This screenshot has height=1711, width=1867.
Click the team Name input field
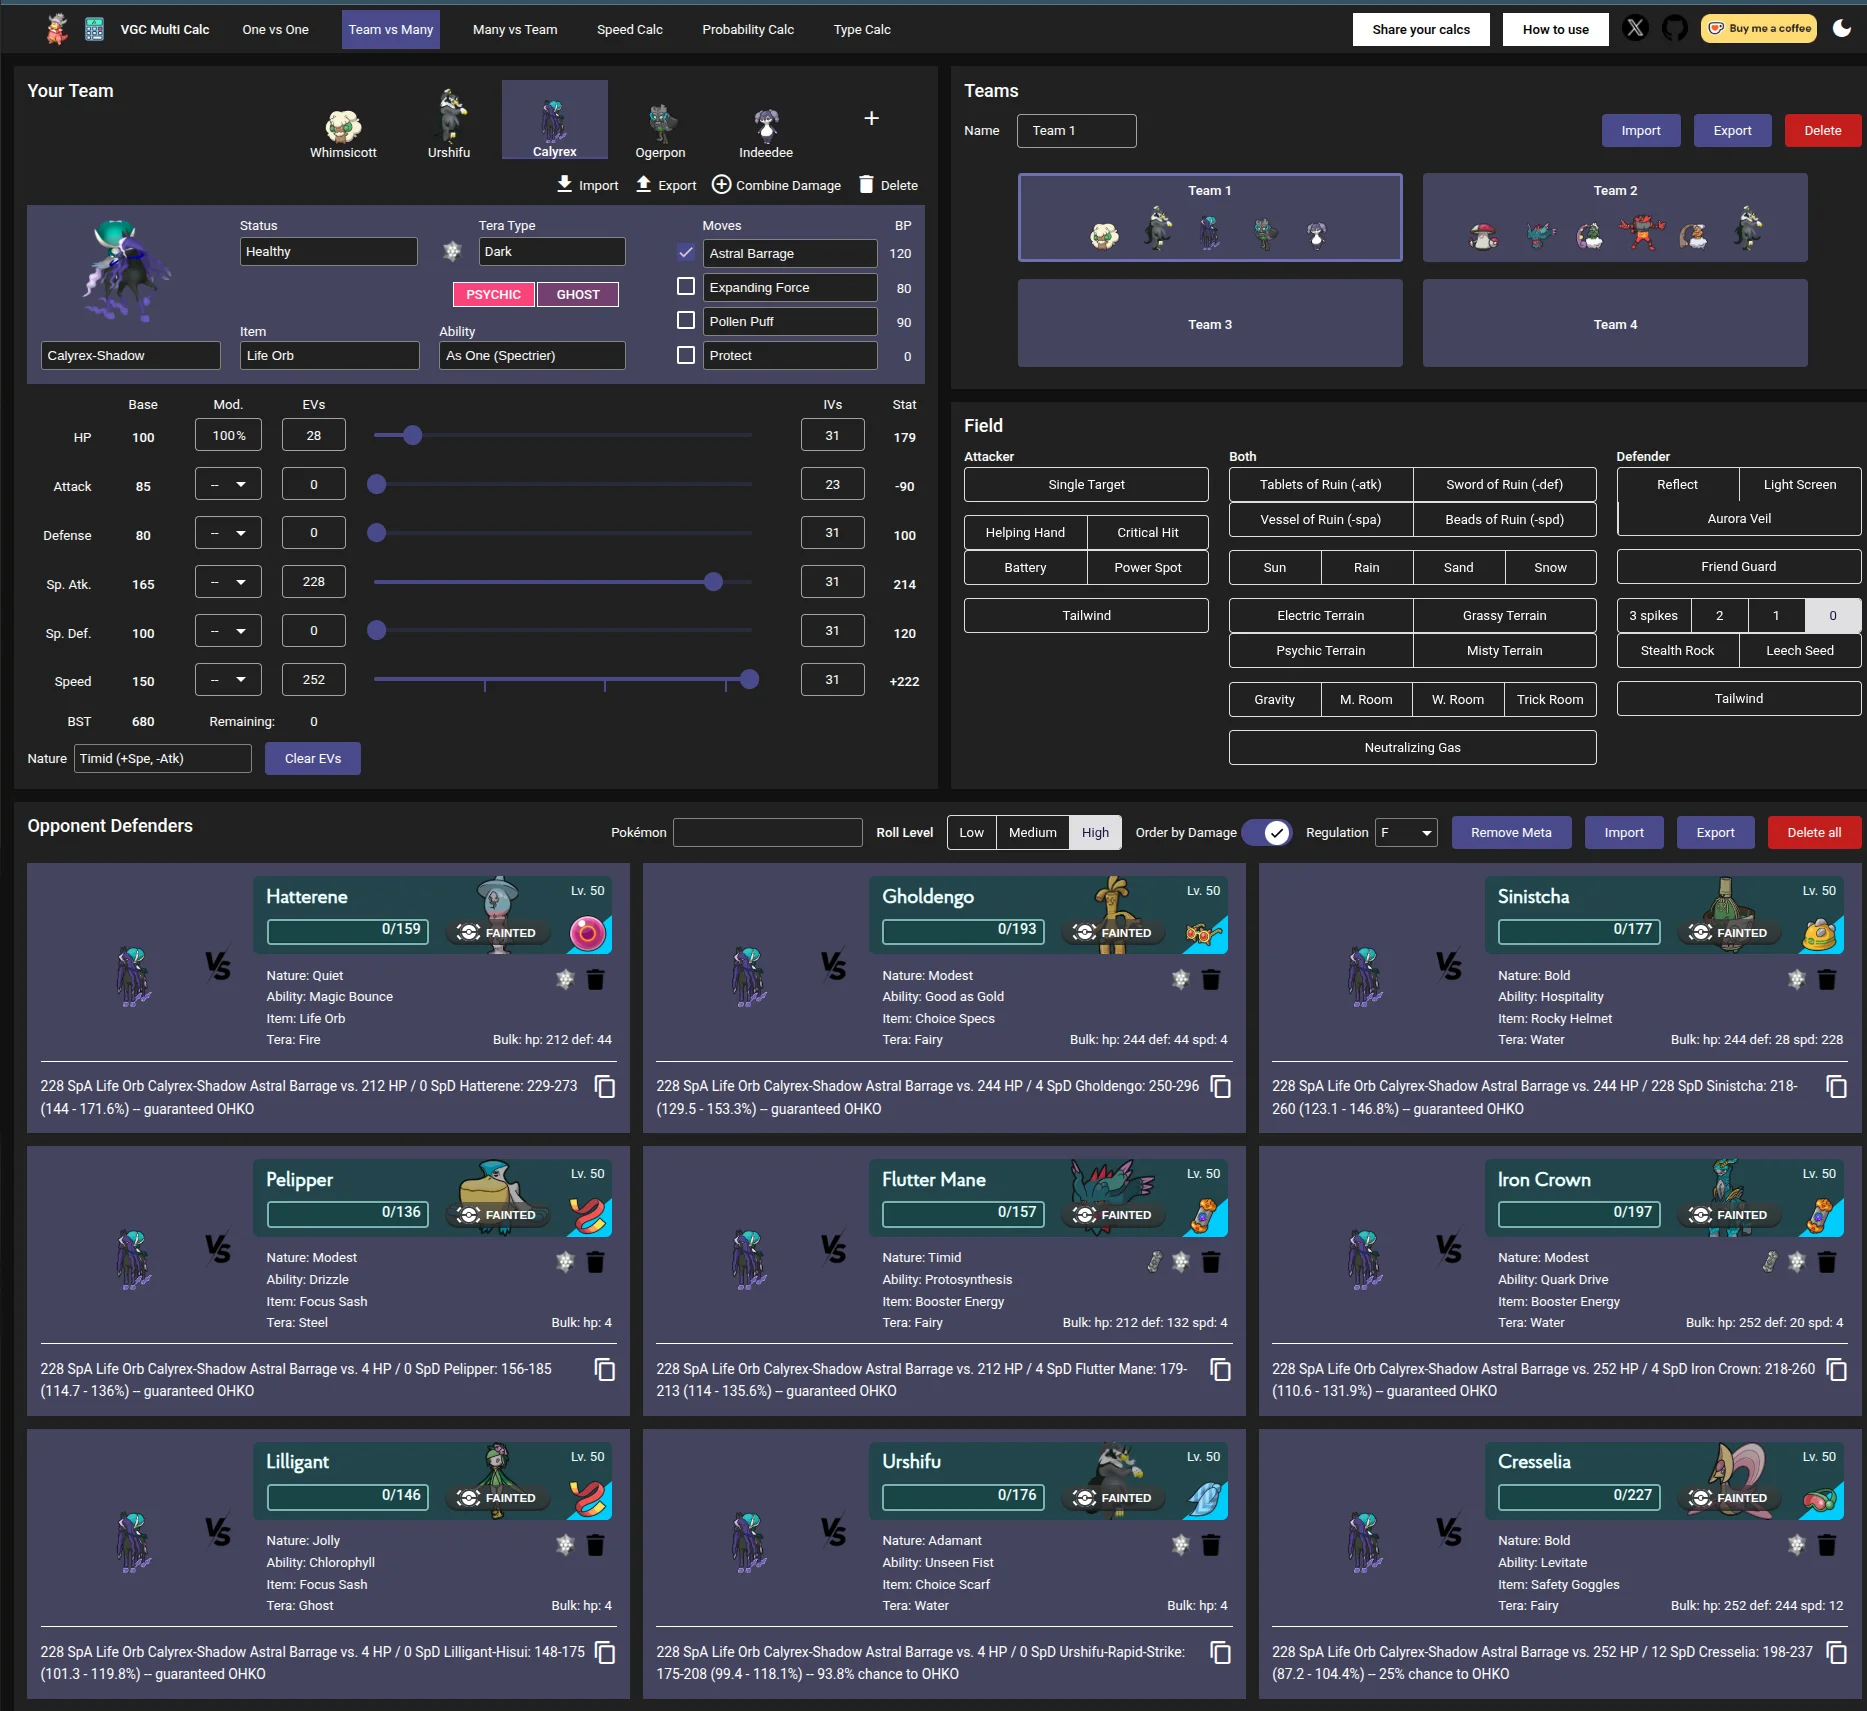pyautogui.click(x=1076, y=130)
